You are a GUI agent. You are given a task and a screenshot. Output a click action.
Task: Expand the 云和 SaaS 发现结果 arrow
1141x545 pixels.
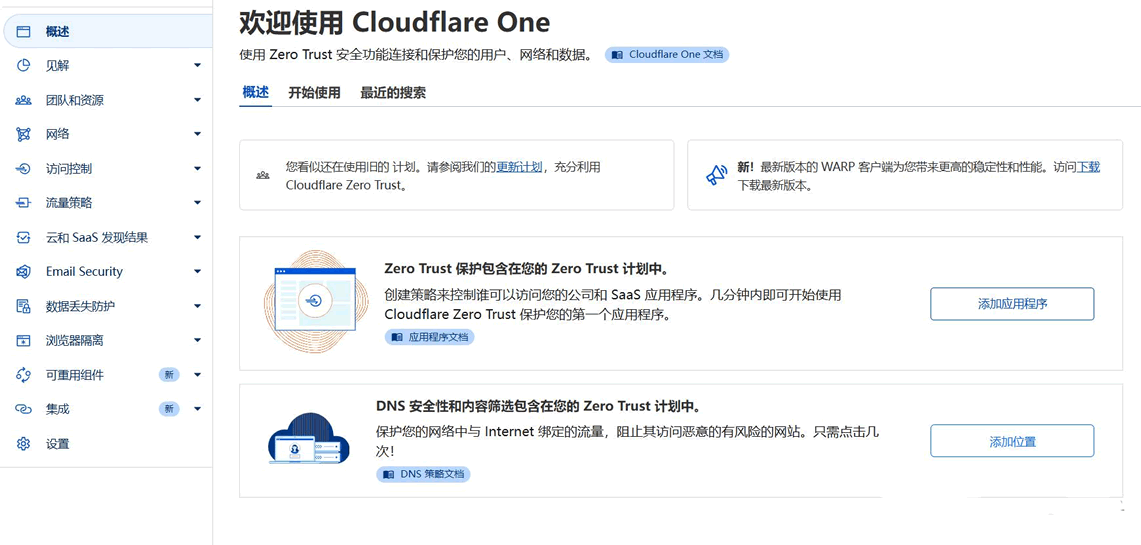pyautogui.click(x=197, y=238)
